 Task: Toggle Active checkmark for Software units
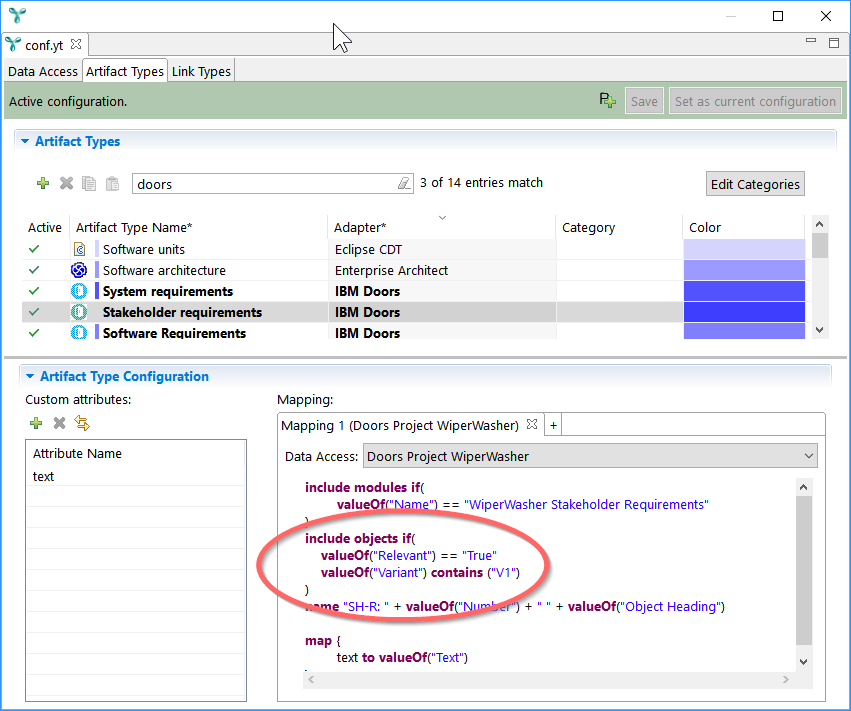pos(34,249)
